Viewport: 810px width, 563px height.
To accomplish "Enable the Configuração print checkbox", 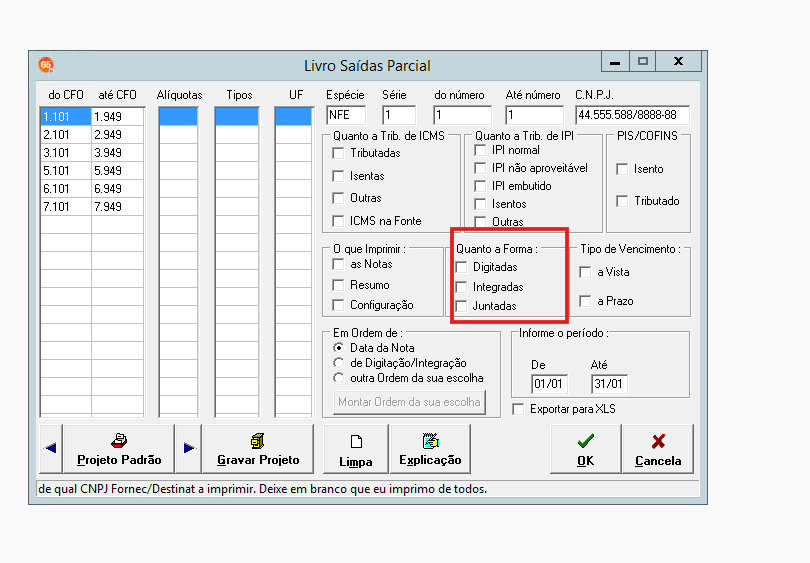I will coord(338,305).
